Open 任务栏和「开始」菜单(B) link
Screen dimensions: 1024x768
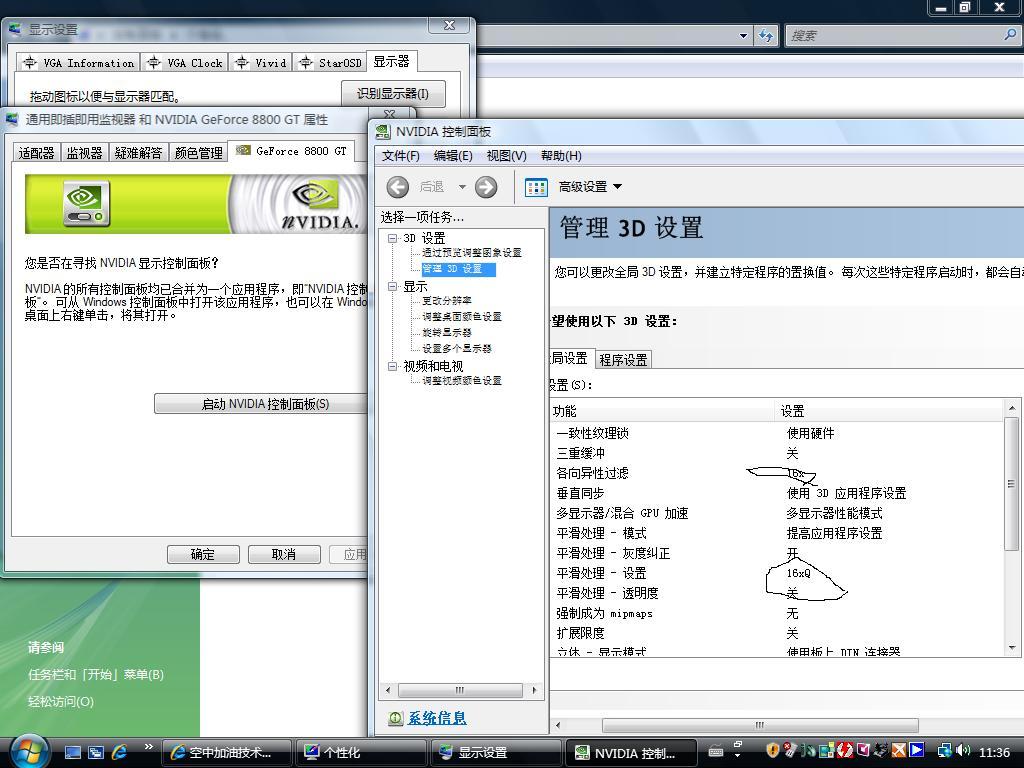[96, 675]
